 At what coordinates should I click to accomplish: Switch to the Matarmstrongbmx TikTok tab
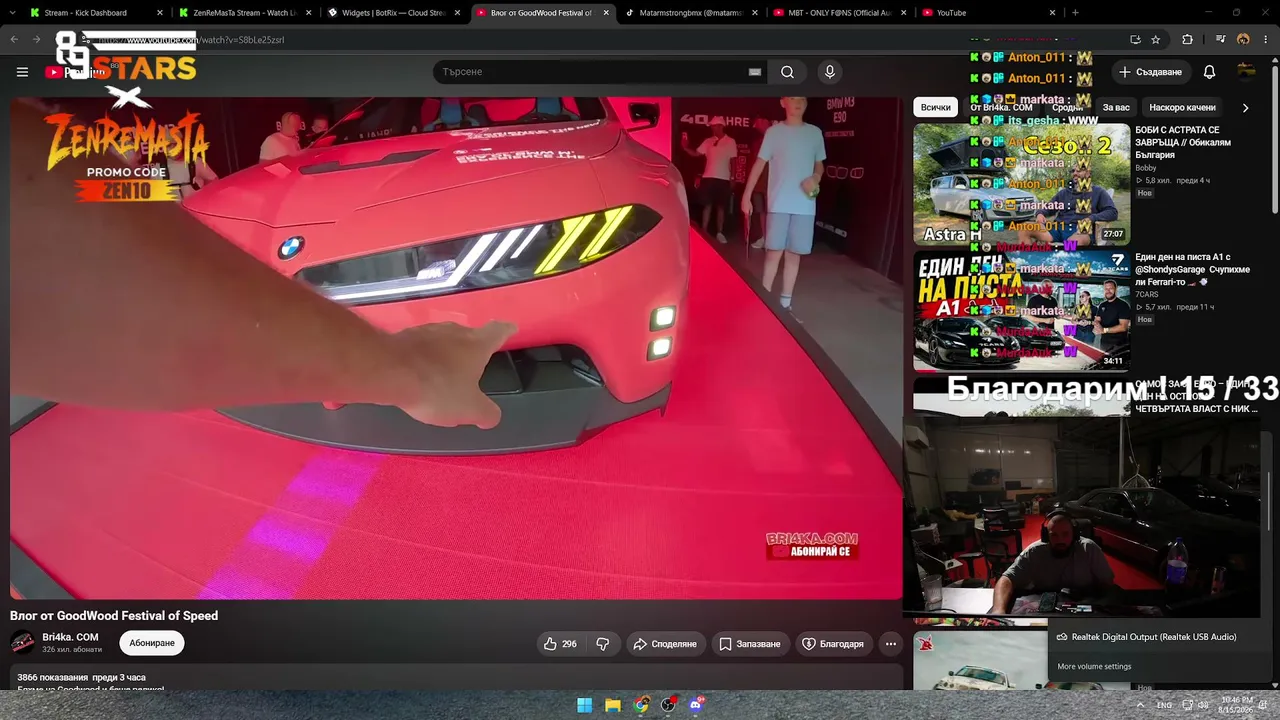[x=692, y=13]
